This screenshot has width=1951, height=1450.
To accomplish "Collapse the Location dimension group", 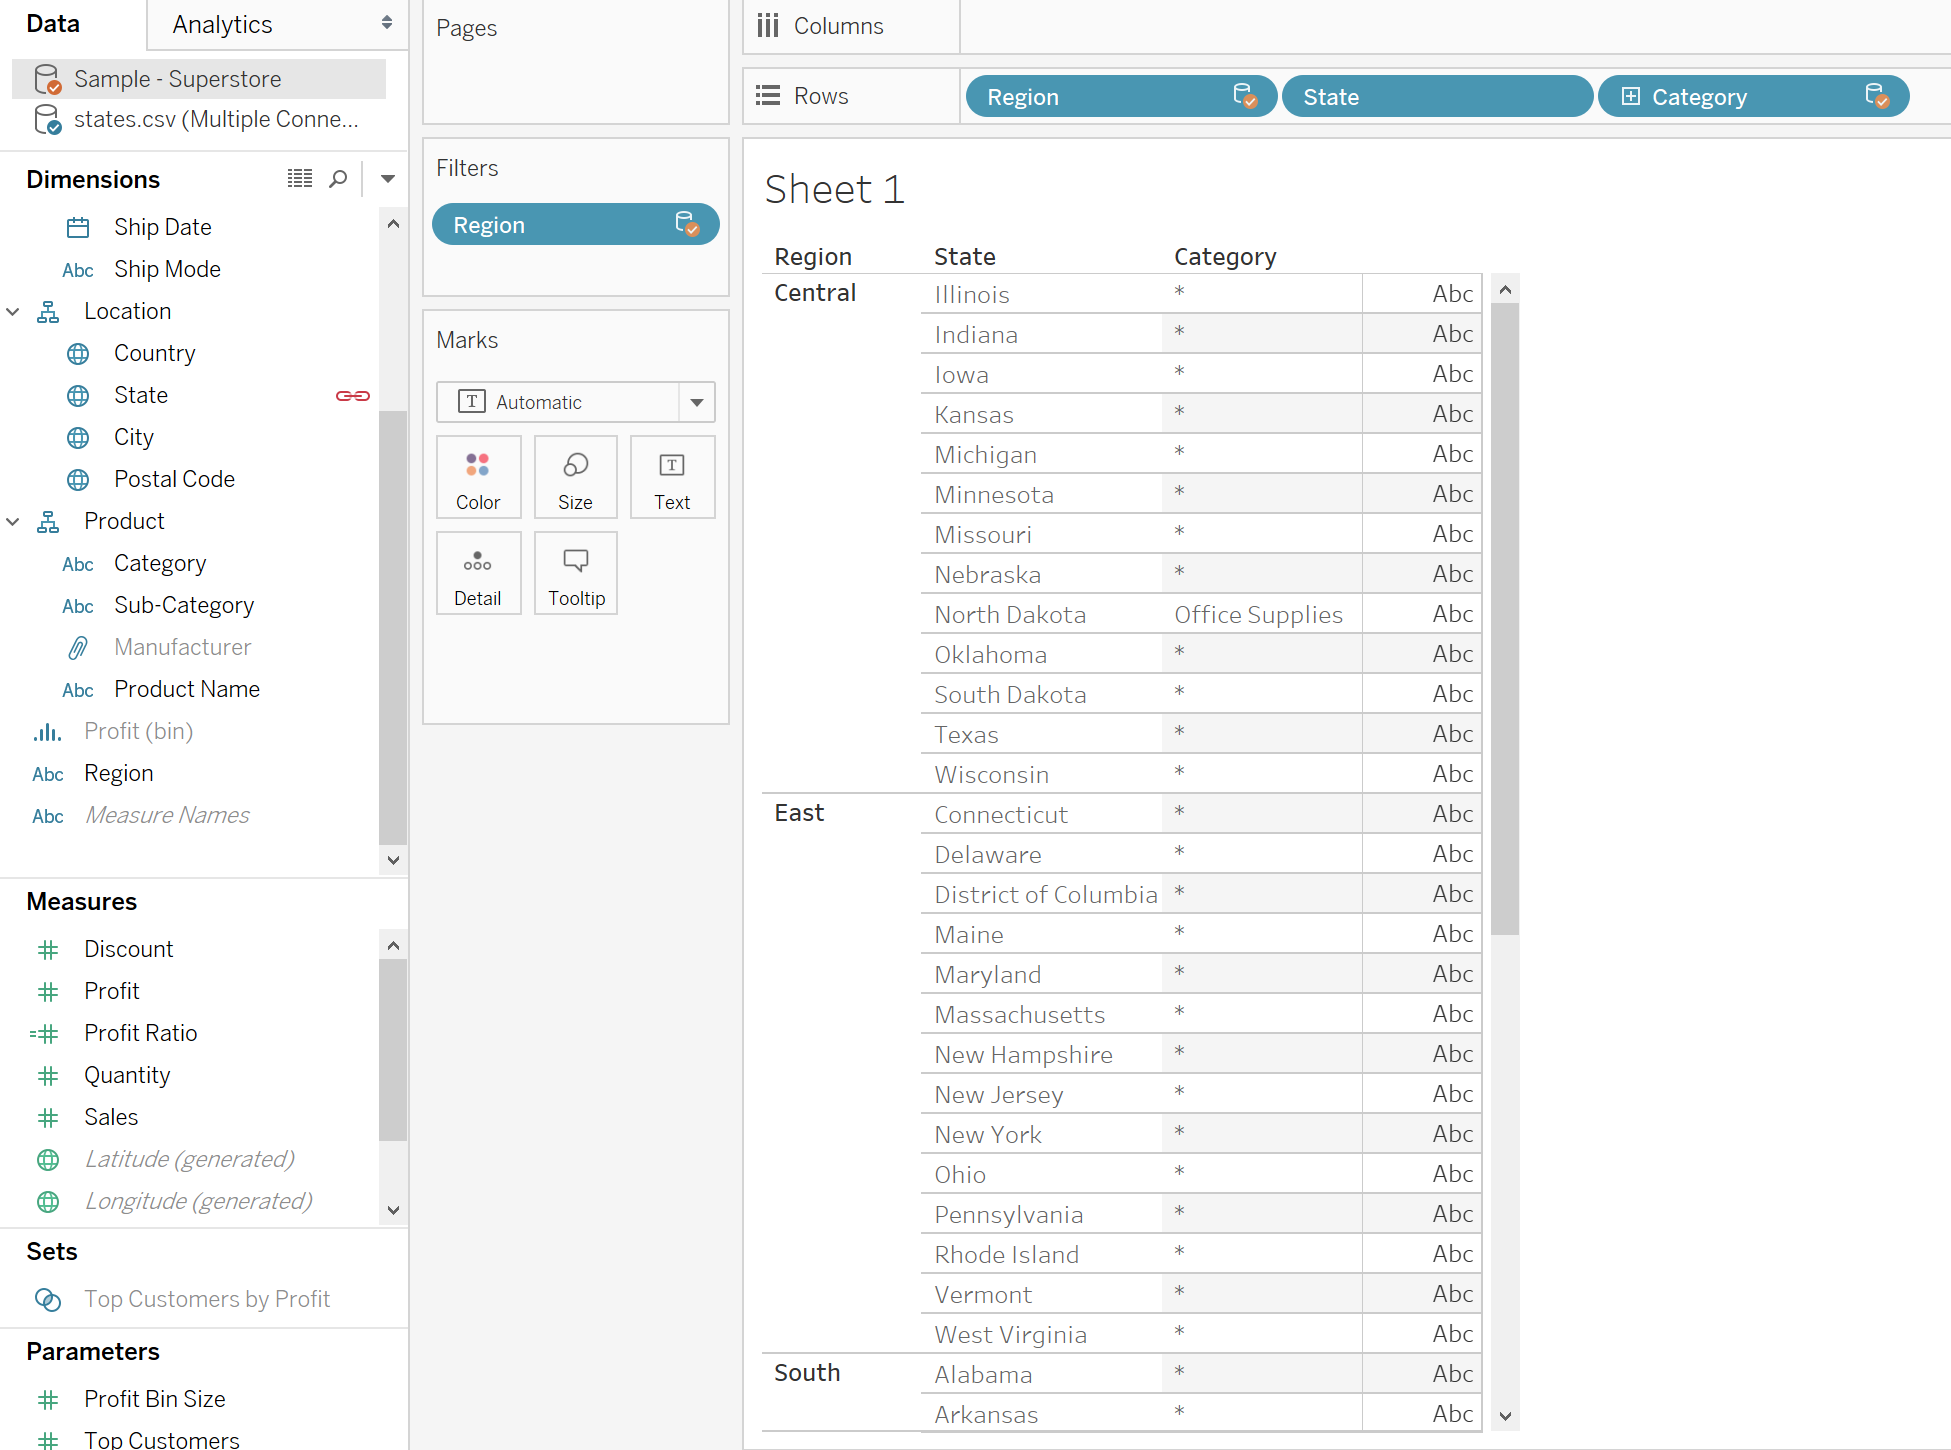I will click(x=13, y=311).
